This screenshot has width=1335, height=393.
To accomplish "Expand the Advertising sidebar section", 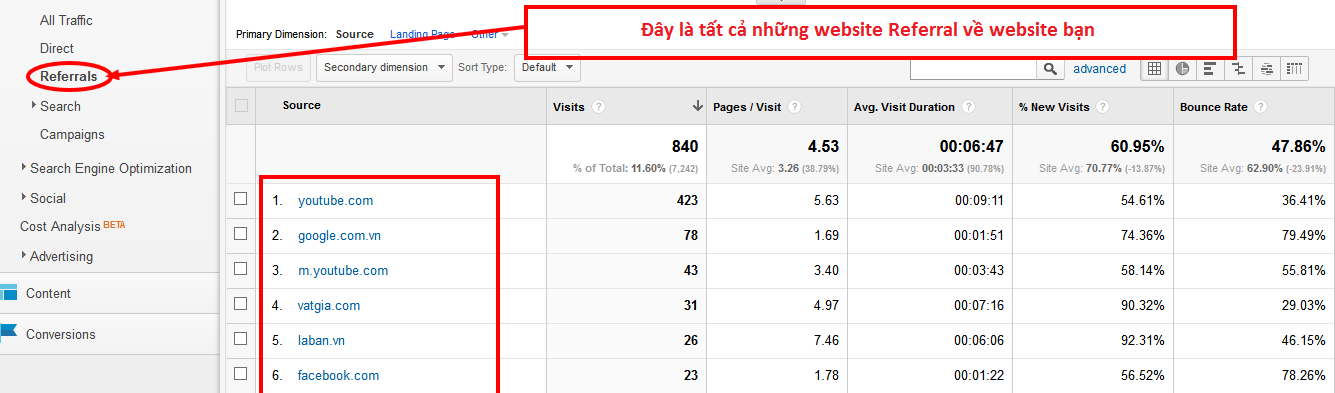I will coord(24,255).
